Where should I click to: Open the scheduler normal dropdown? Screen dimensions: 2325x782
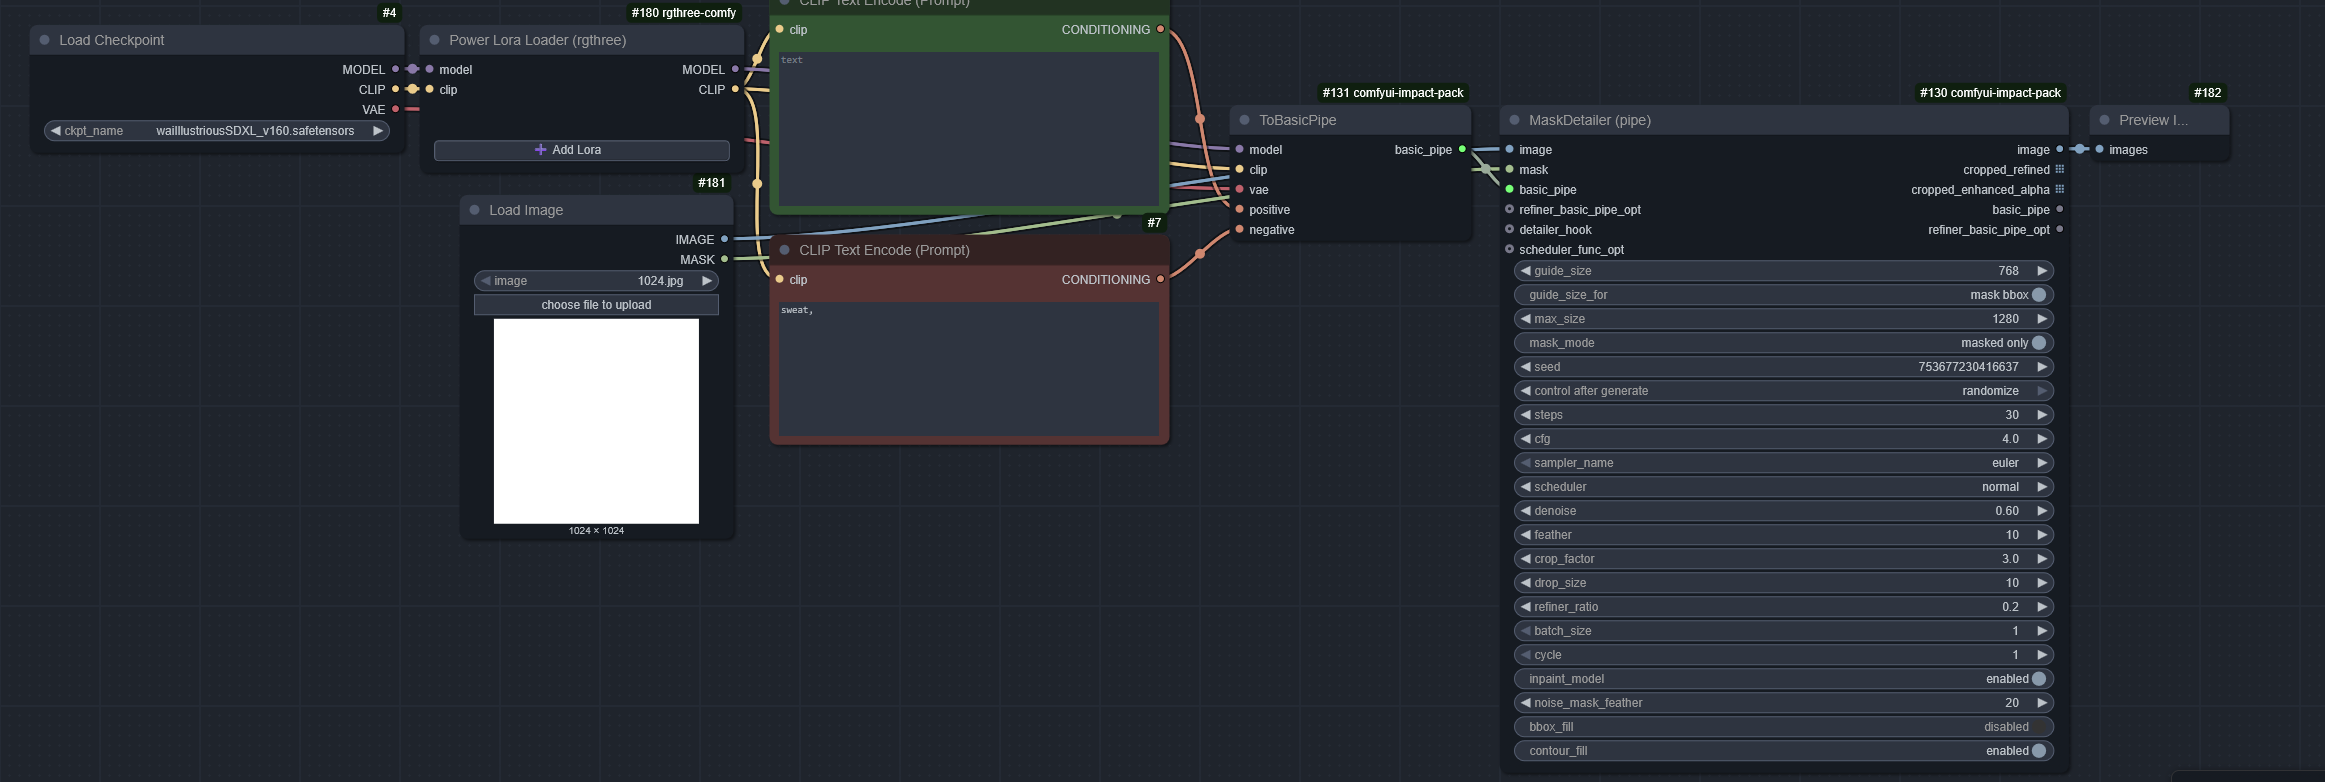coord(1783,487)
